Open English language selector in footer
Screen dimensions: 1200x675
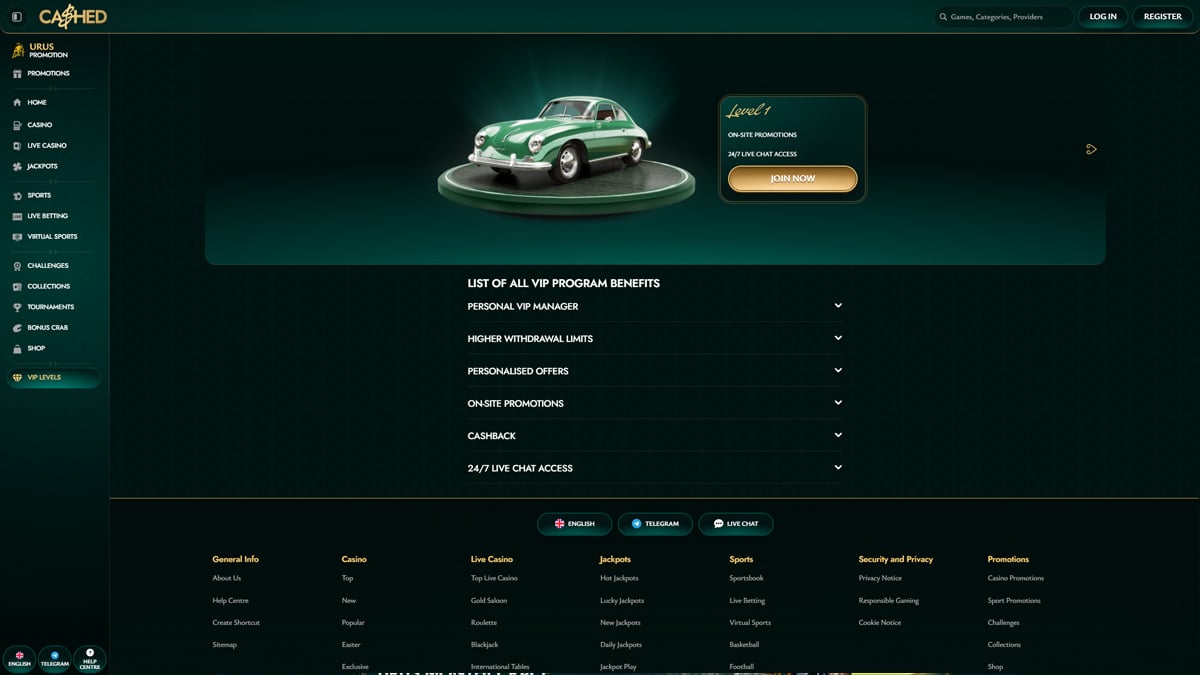[573, 524]
